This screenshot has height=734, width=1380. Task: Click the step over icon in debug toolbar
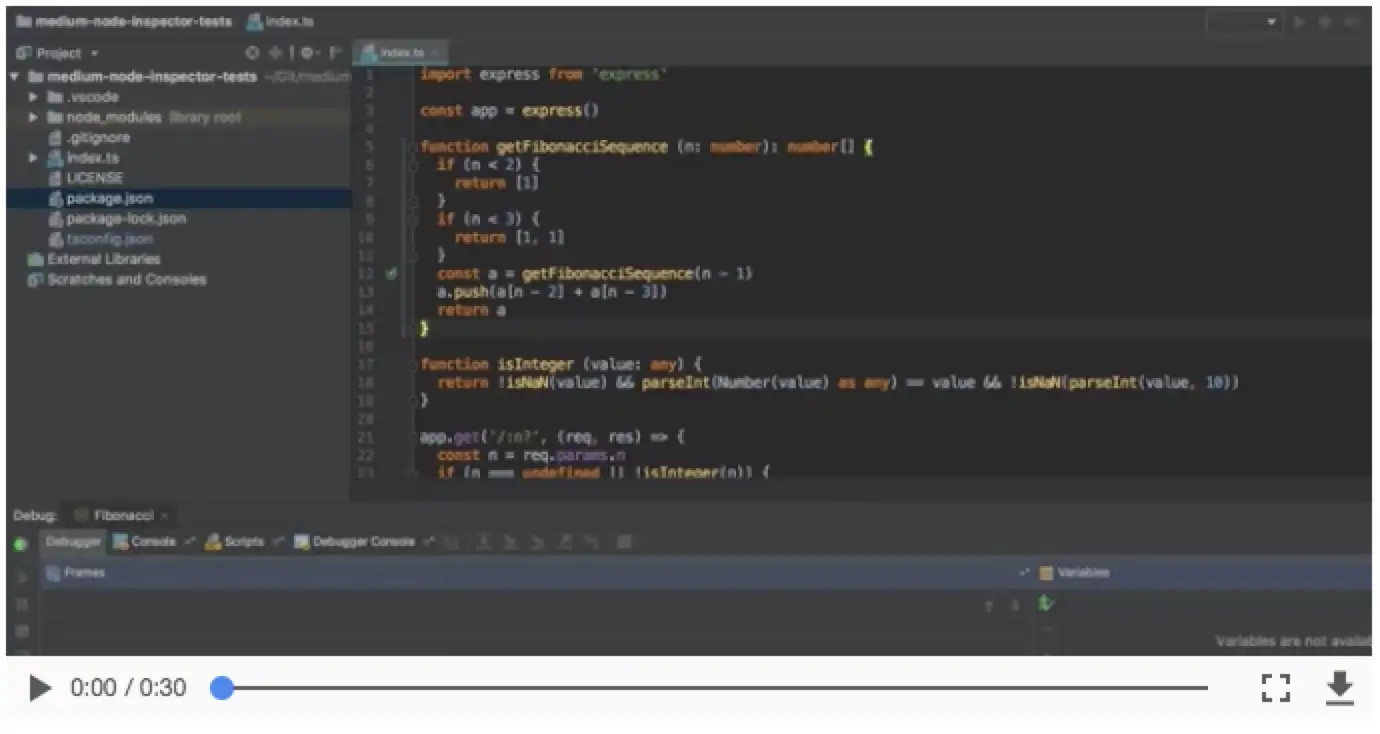click(x=484, y=542)
